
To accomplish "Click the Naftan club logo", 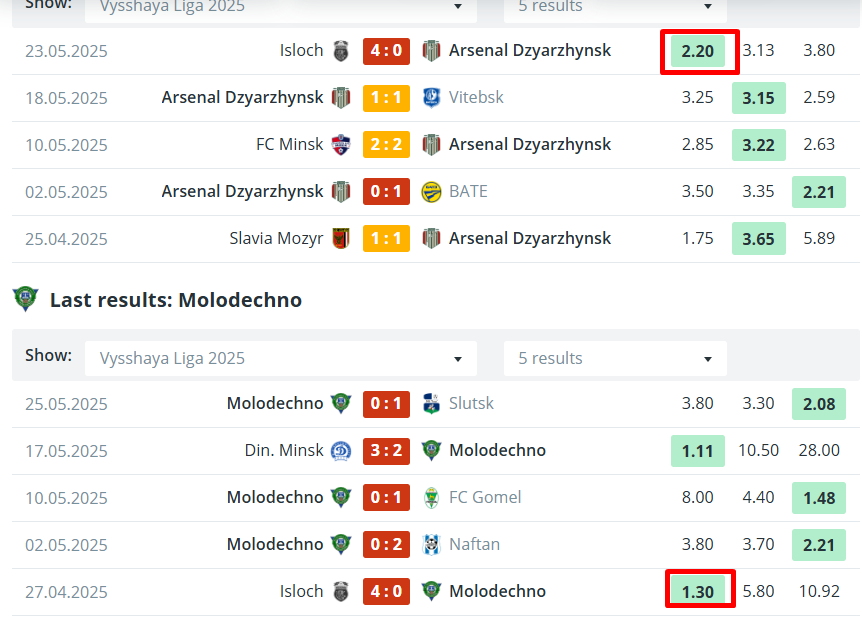I will coord(432,545).
